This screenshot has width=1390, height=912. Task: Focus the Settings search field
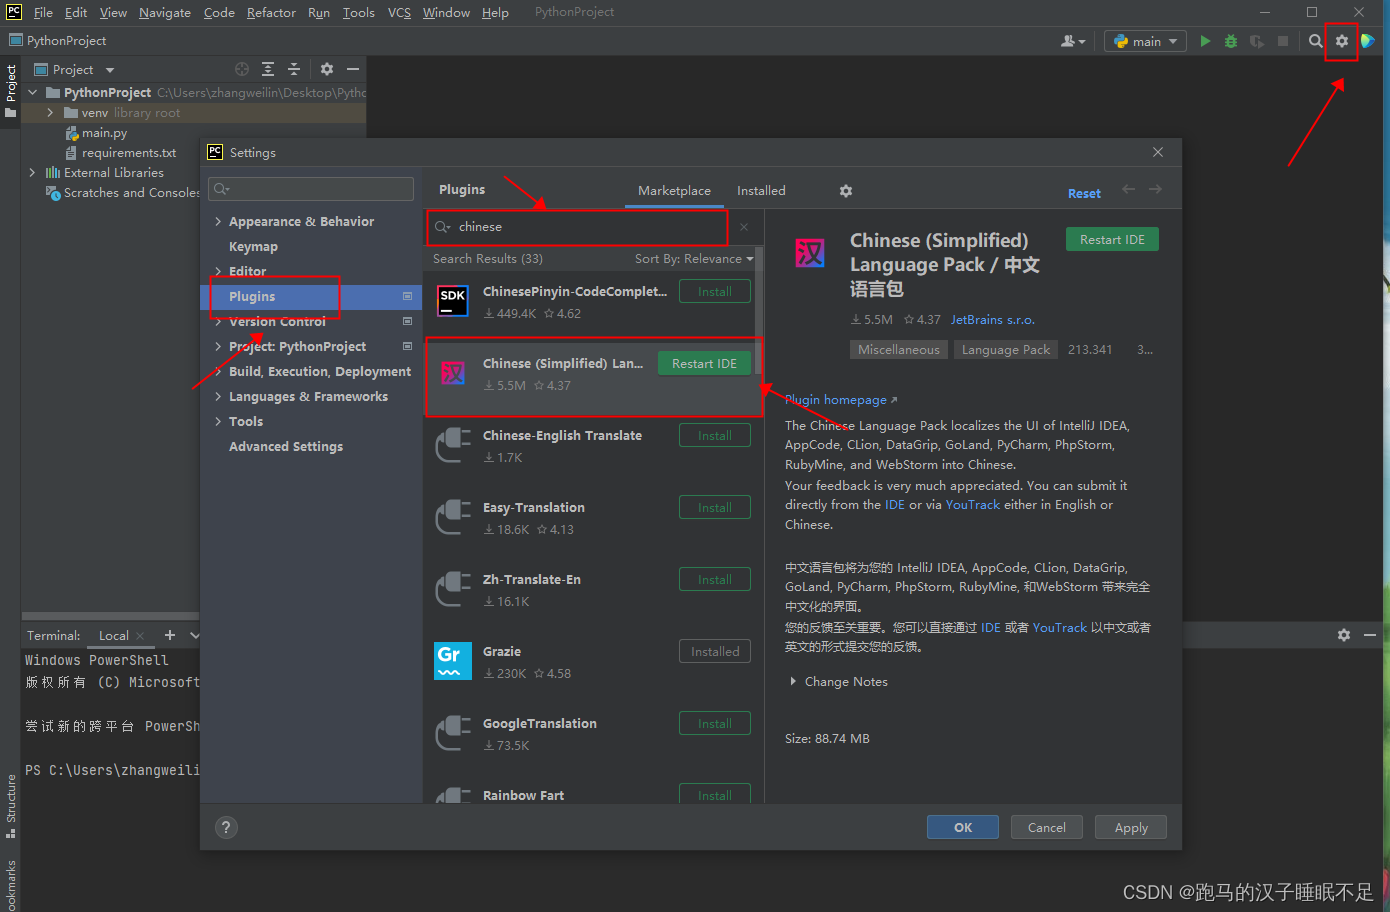point(311,189)
